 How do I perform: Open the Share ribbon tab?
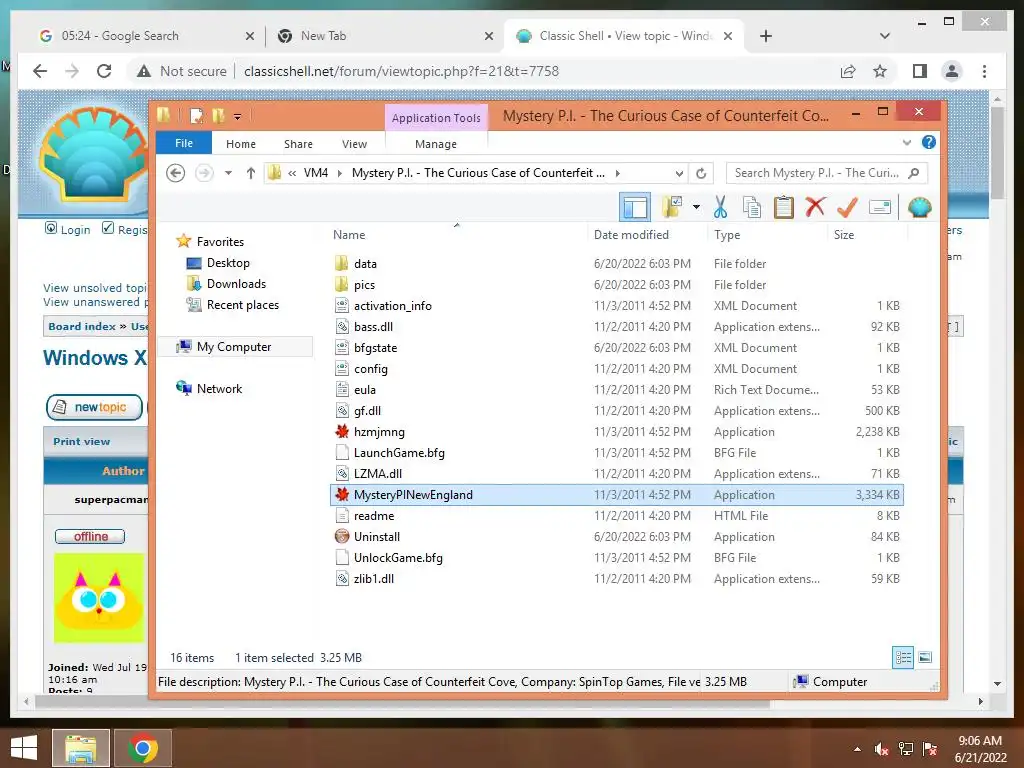coord(298,144)
